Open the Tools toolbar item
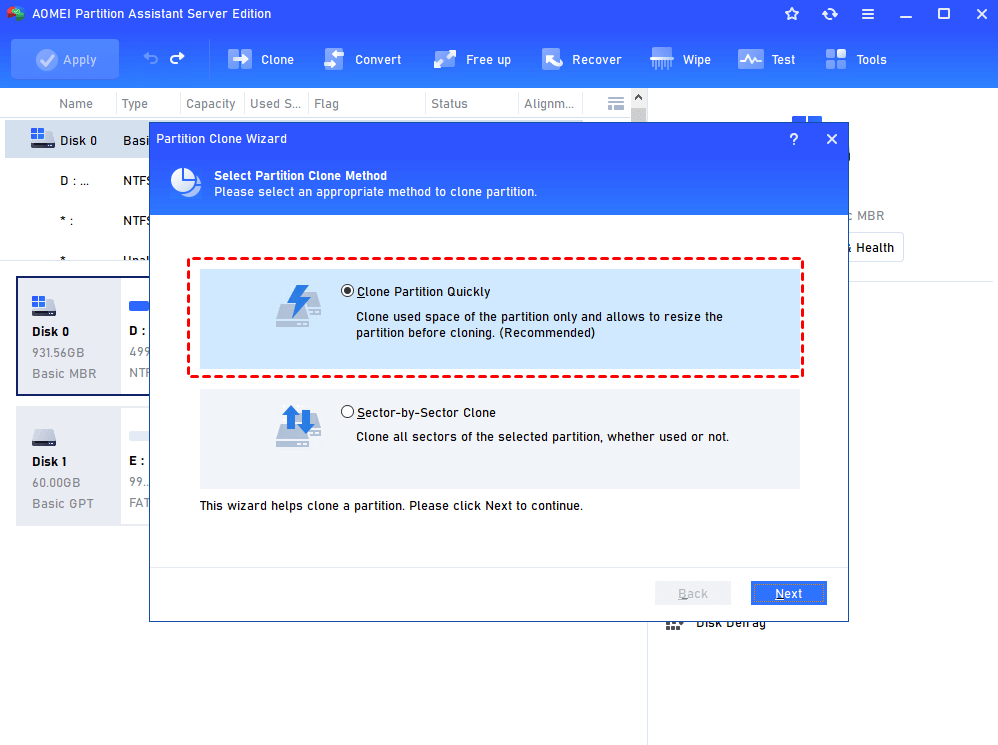This screenshot has height=745, width=998. click(x=855, y=59)
